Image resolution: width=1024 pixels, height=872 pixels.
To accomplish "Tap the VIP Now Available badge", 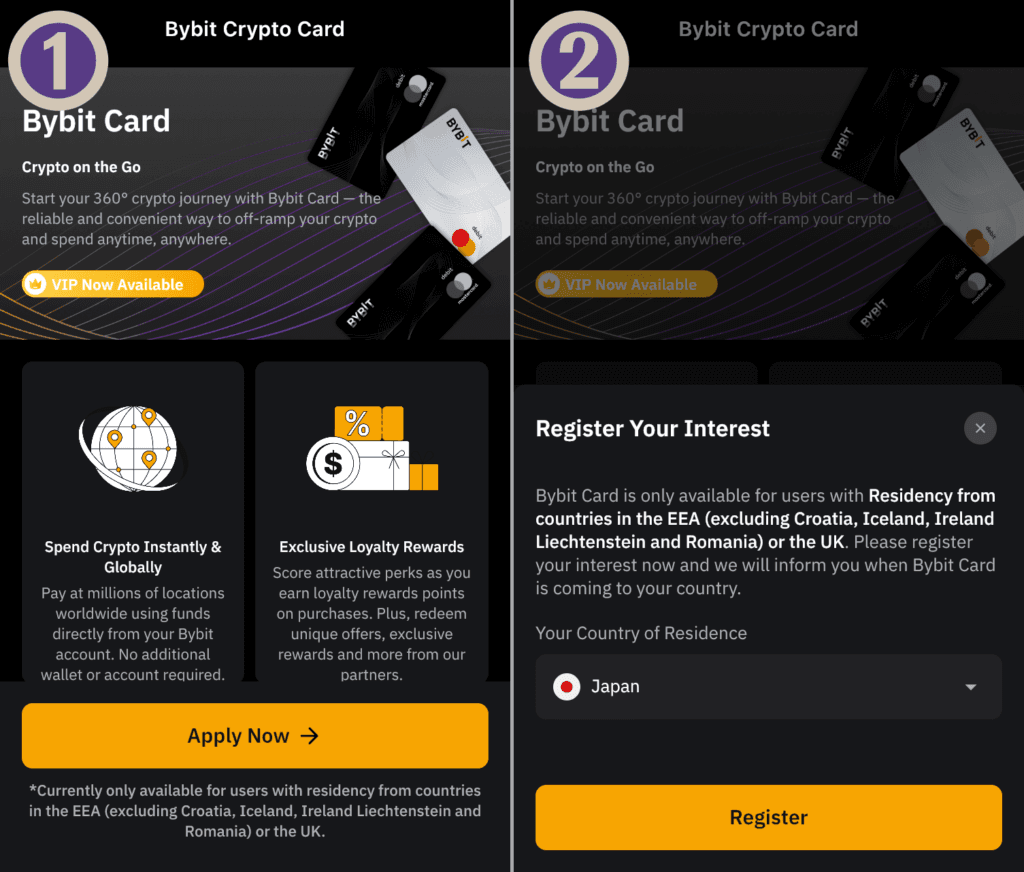I will [x=113, y=284].
